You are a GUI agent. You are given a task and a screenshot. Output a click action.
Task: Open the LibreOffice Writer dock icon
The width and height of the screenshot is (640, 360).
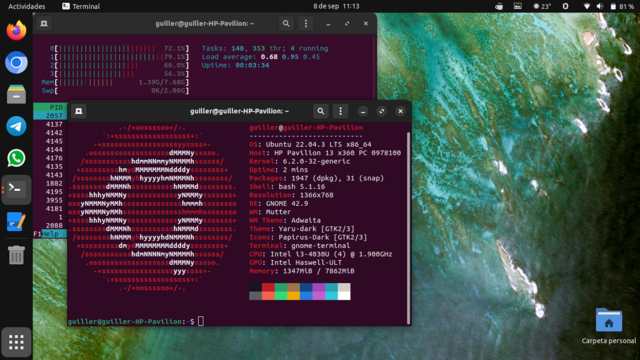(16, 222)
